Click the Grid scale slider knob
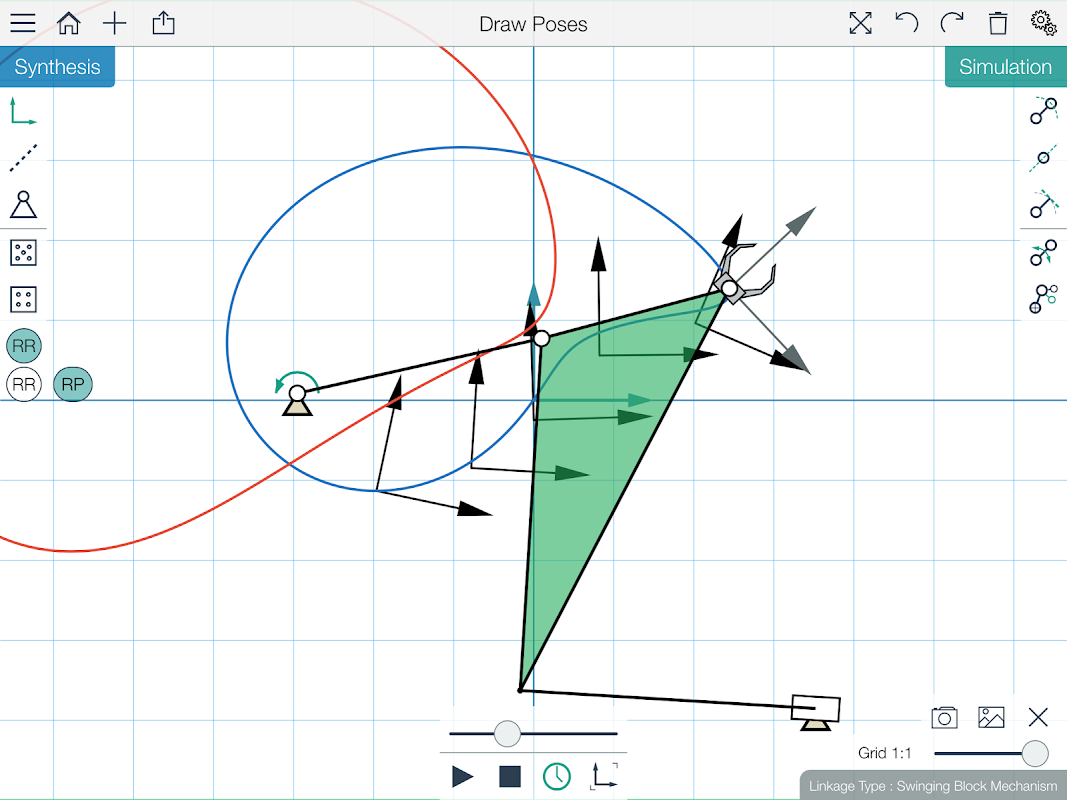 pos(1035,754)
